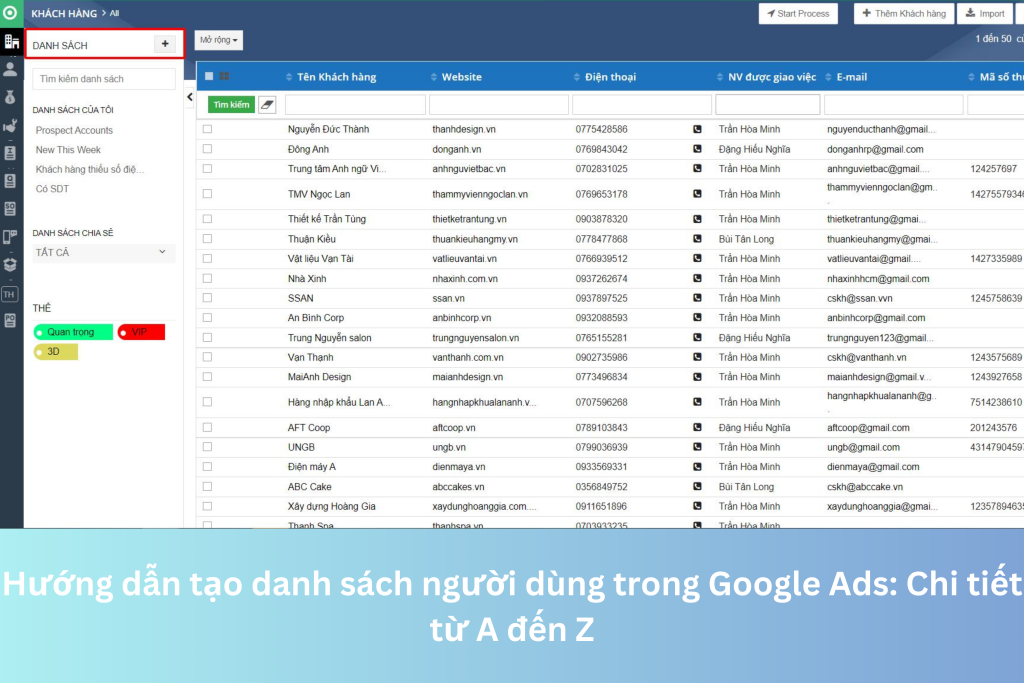Screen dimensions: 1024x683
Task: Click phone number '0933569331'
Action: point(601,467)
